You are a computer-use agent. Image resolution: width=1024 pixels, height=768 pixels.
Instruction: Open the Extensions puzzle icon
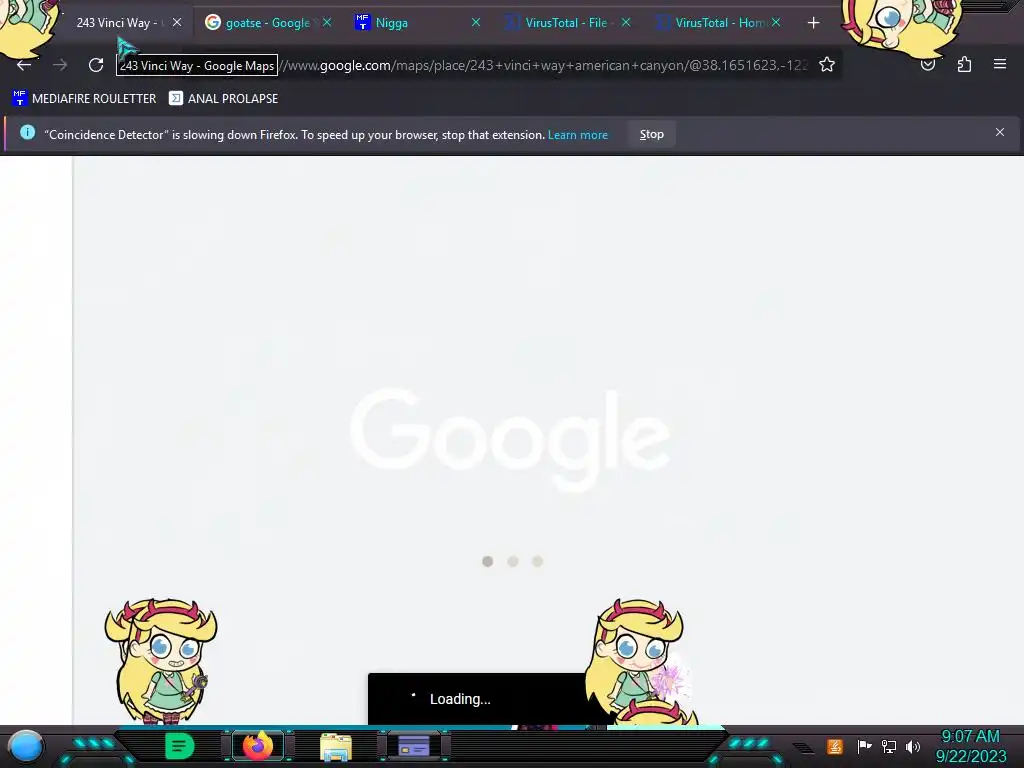964,65
